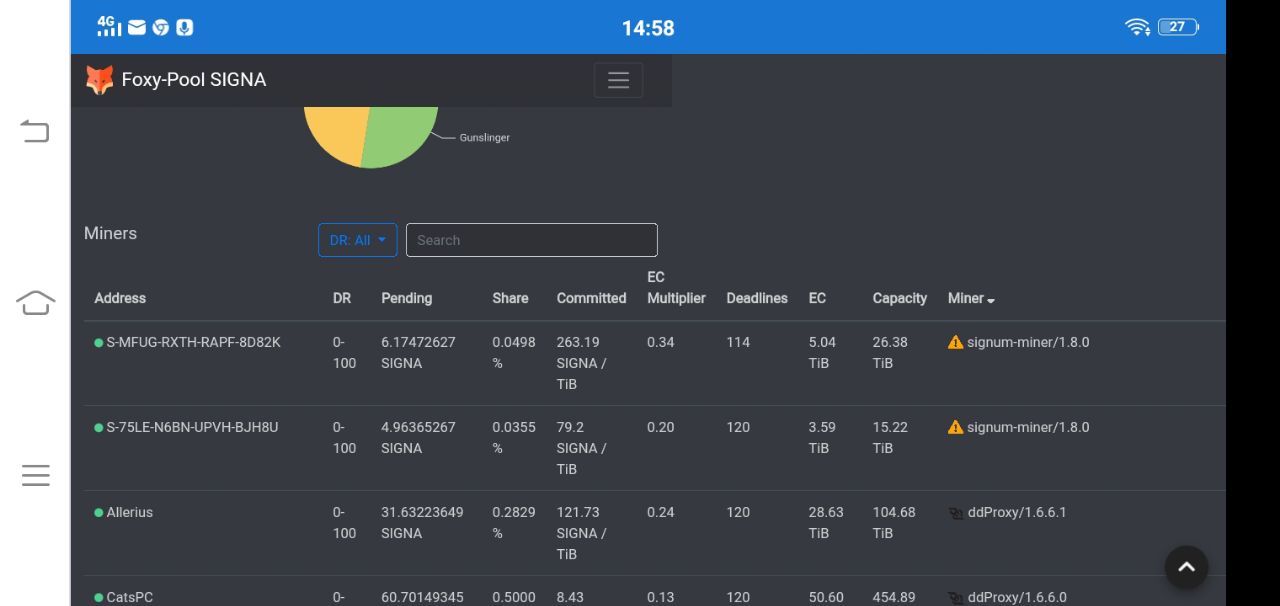Click the Gunslinger pie chart label
The image size is (1280, 606).
[484, 138]
